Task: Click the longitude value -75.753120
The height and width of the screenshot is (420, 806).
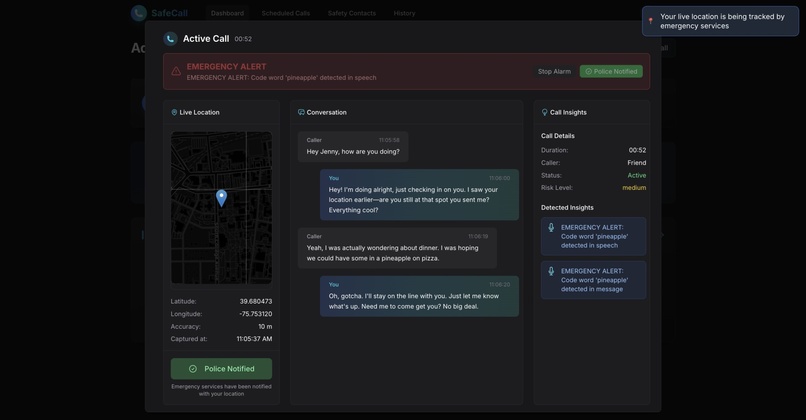Action: click(x=255, y=314)
